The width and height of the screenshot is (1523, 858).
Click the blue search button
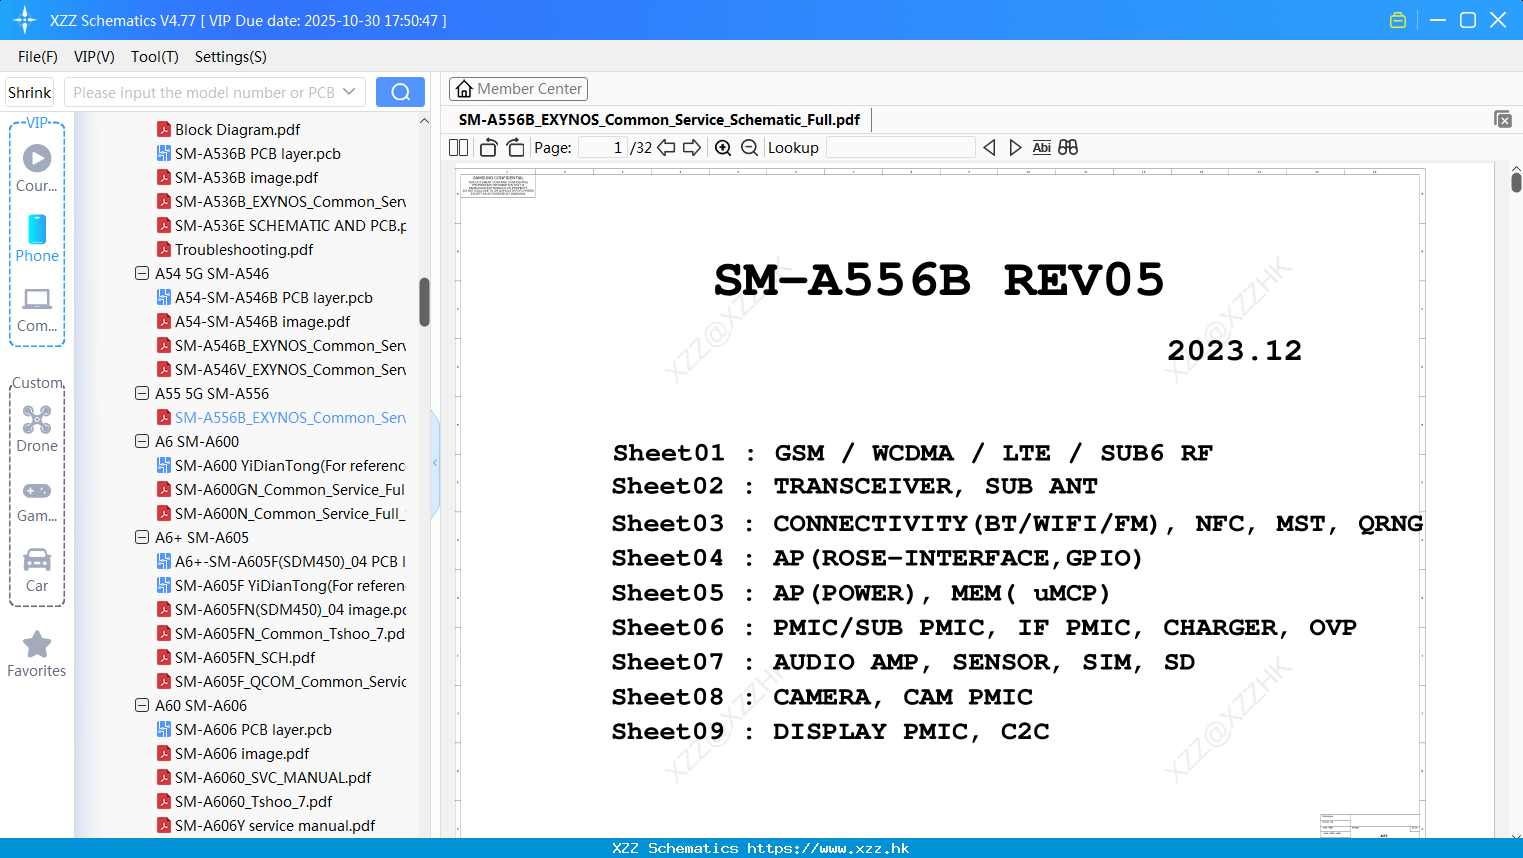tap(400, 92)
